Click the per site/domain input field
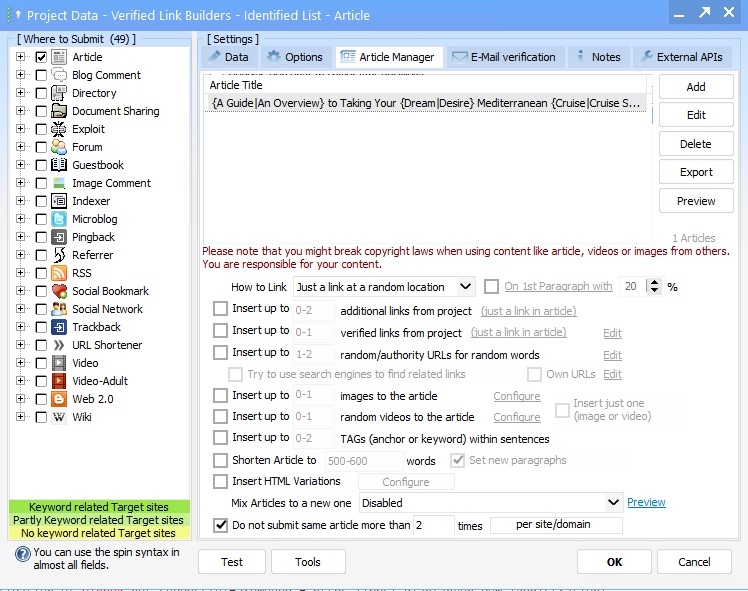 click(556, 525)
